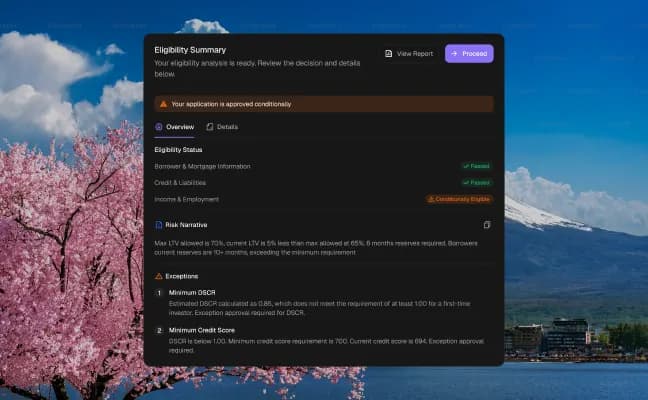Select the Borrower & Mortgage Information row

pos(324,166)
